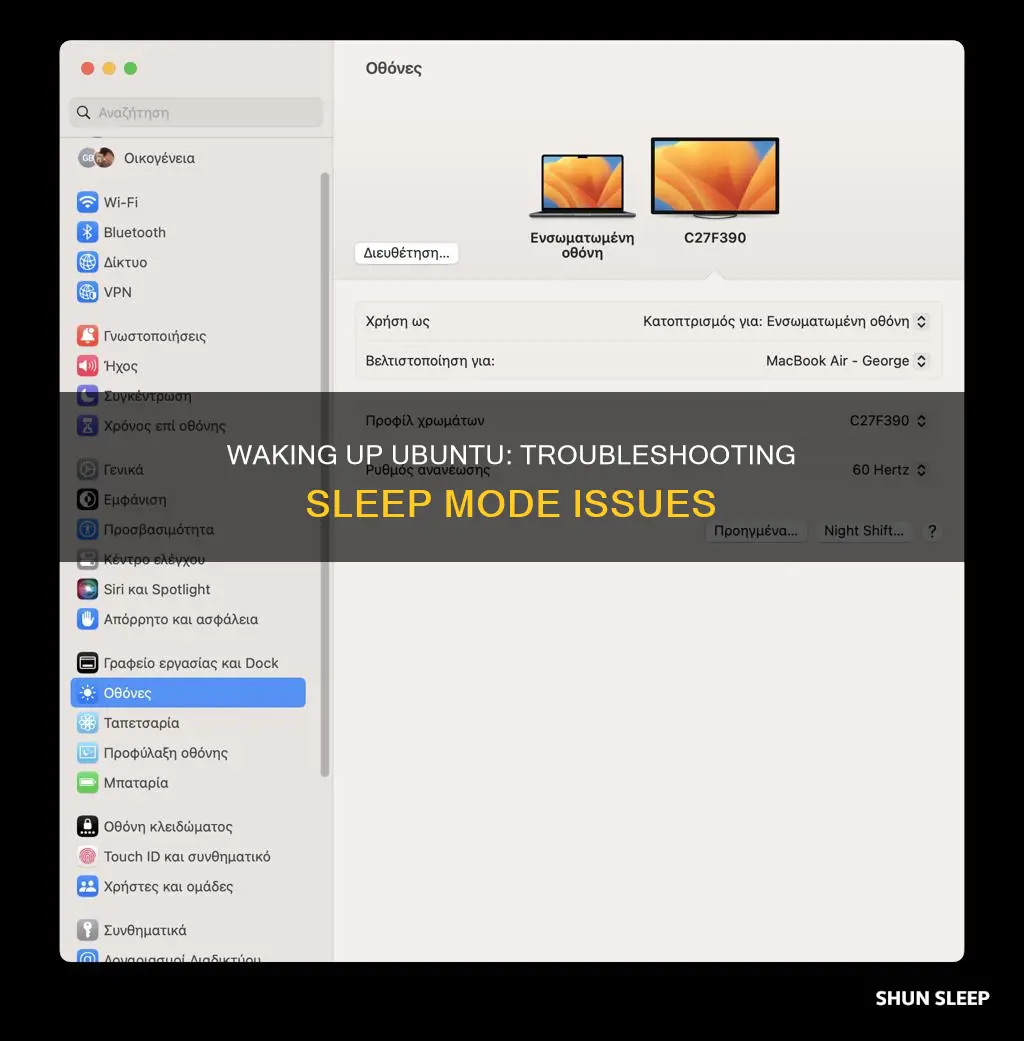Open the Χρόνος επί οθόνης hourglass icon
Image resolution: width=1024 pixels, height=1041 pixels.
coord(87,425)
